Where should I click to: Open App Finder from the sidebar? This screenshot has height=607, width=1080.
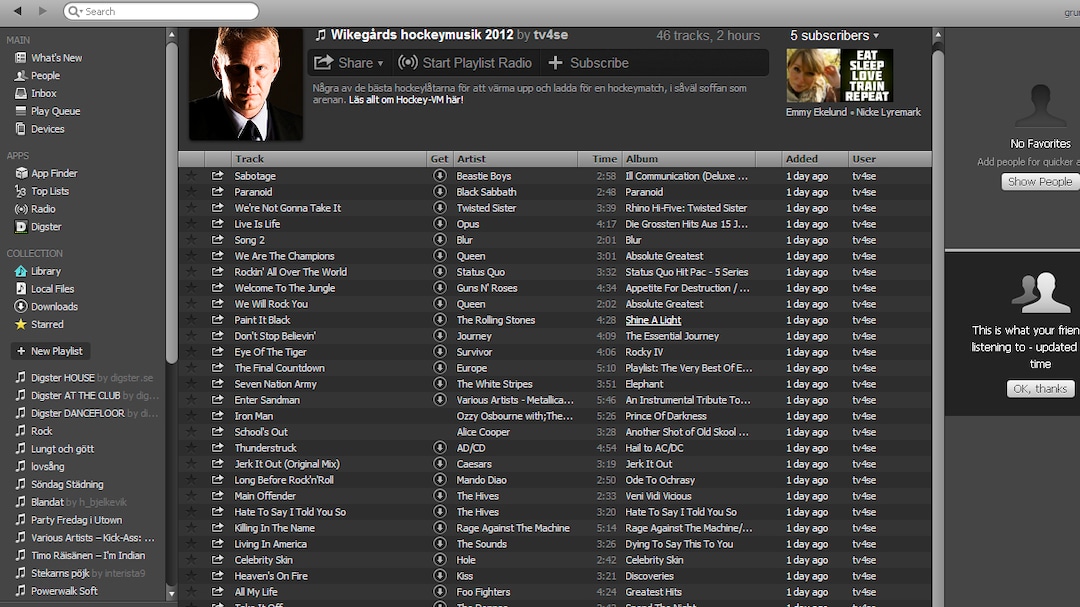pos(53,173)
